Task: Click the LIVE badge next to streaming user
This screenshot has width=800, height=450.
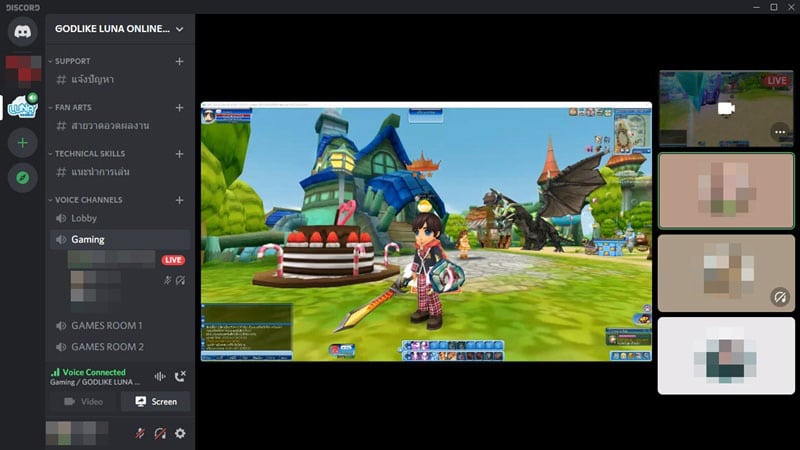Action: click(173, 260)
